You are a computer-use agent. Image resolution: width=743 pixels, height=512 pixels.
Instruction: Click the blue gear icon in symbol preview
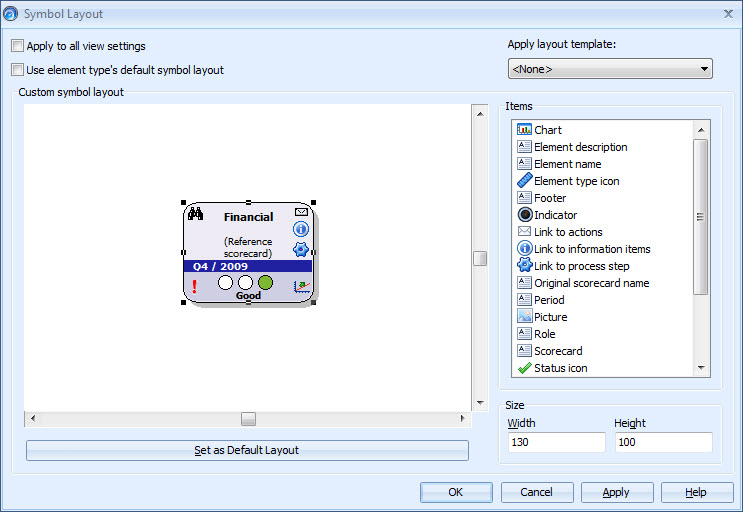tap(301, 249)
